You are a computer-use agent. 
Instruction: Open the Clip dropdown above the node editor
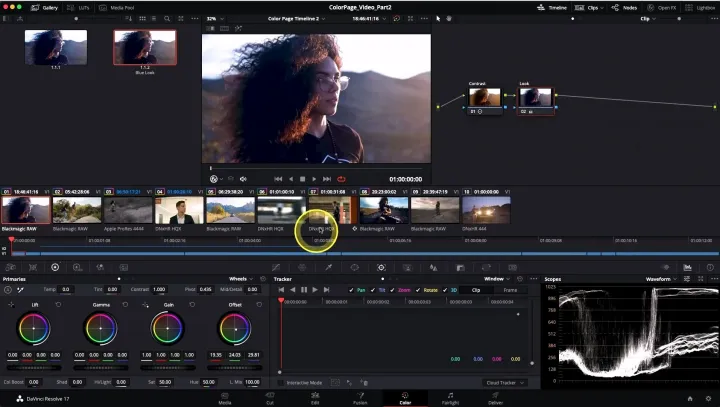tap(648, 19)
